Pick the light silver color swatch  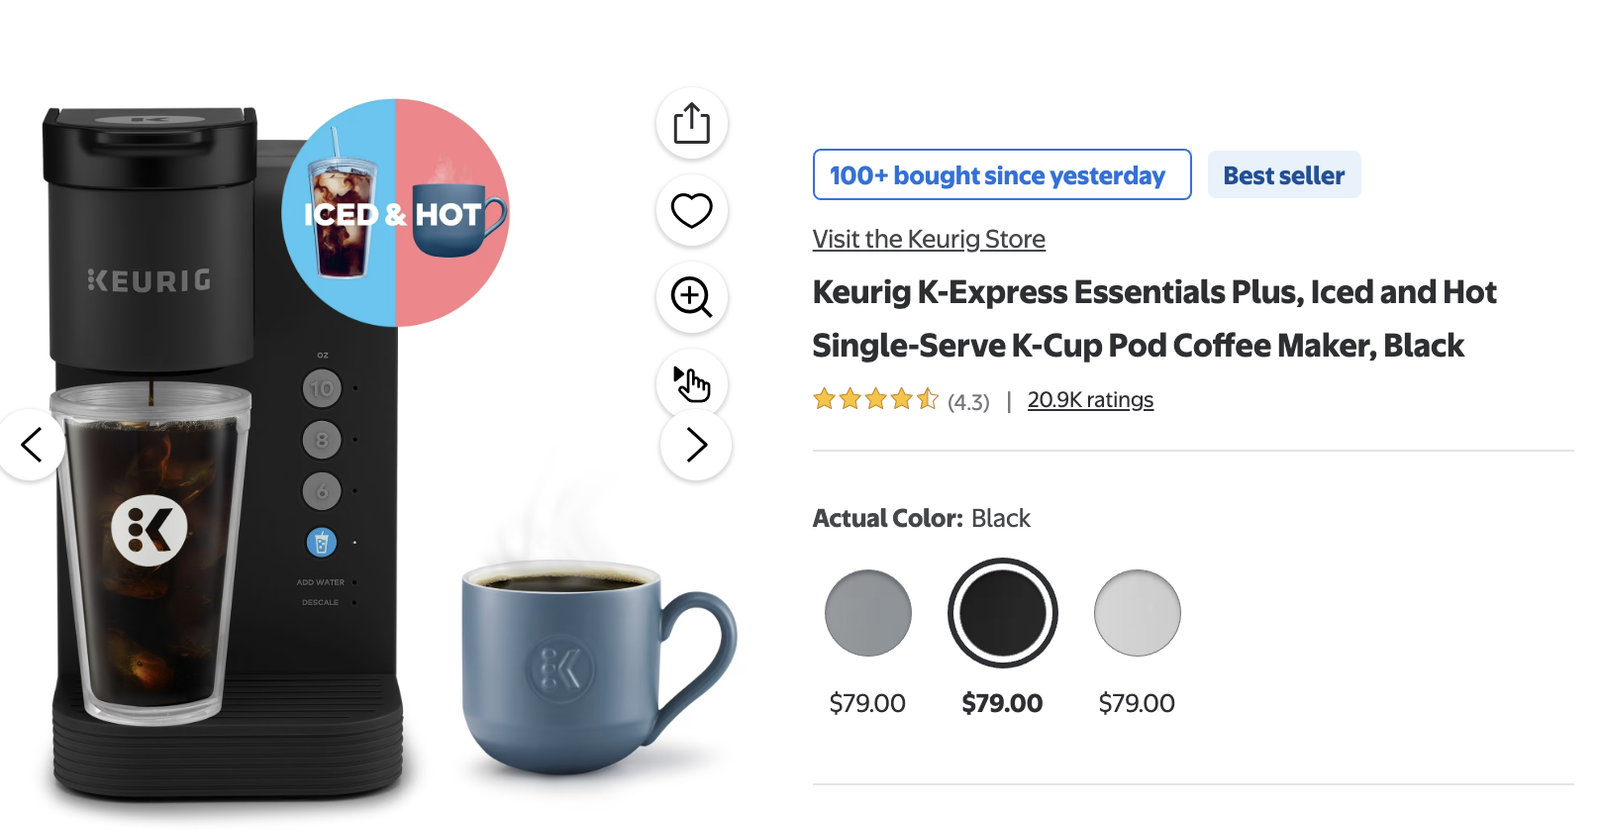(1137, 613)
